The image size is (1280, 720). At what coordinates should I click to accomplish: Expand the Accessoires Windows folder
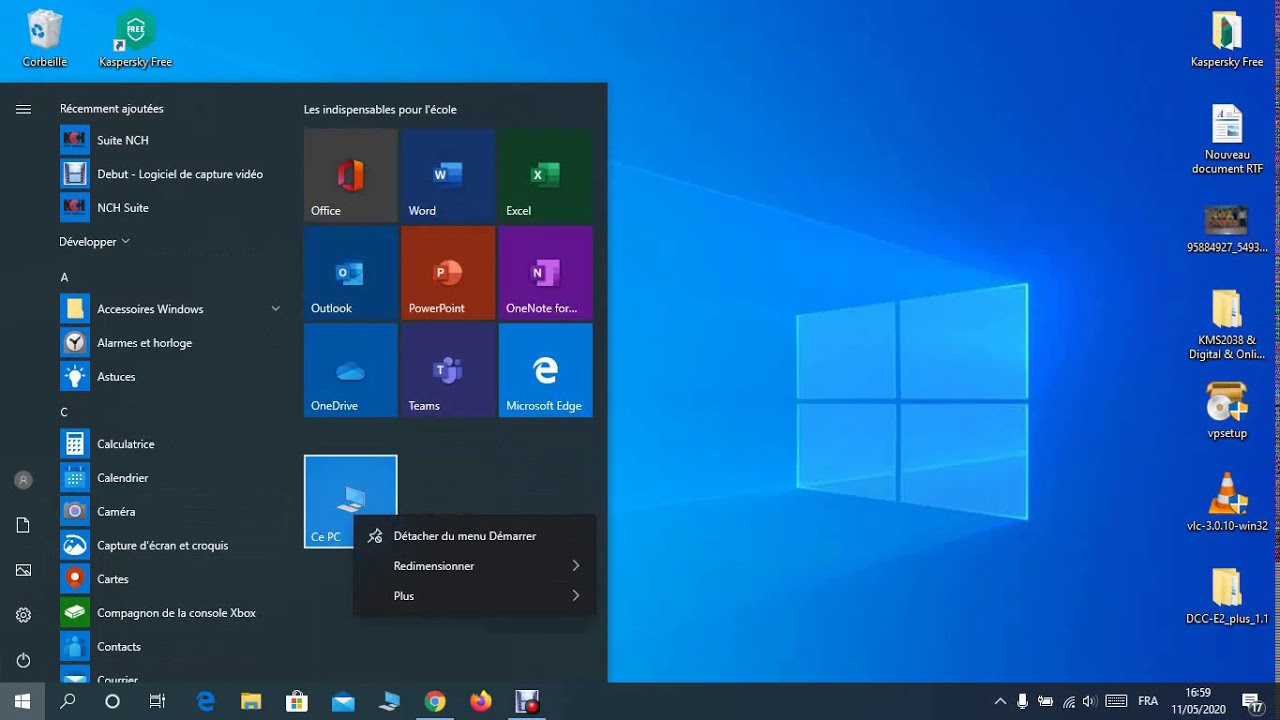tap(170, 309)
